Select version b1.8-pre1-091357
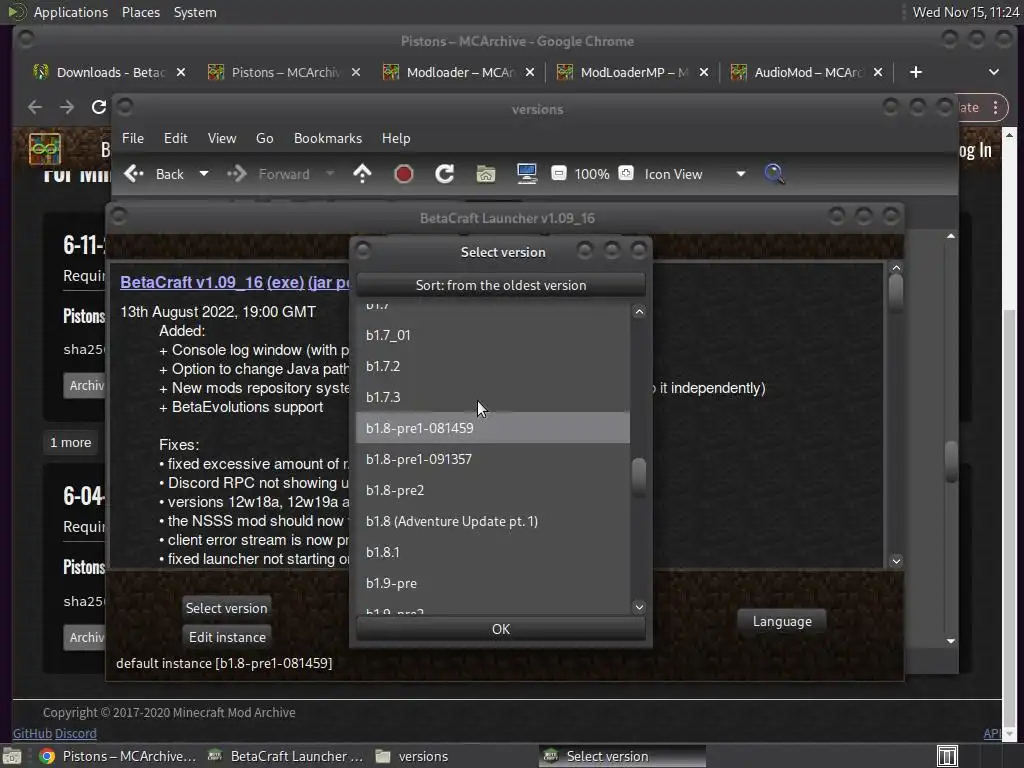The image size is (1024, 768). pyautogui.click(x=492, y=459)
